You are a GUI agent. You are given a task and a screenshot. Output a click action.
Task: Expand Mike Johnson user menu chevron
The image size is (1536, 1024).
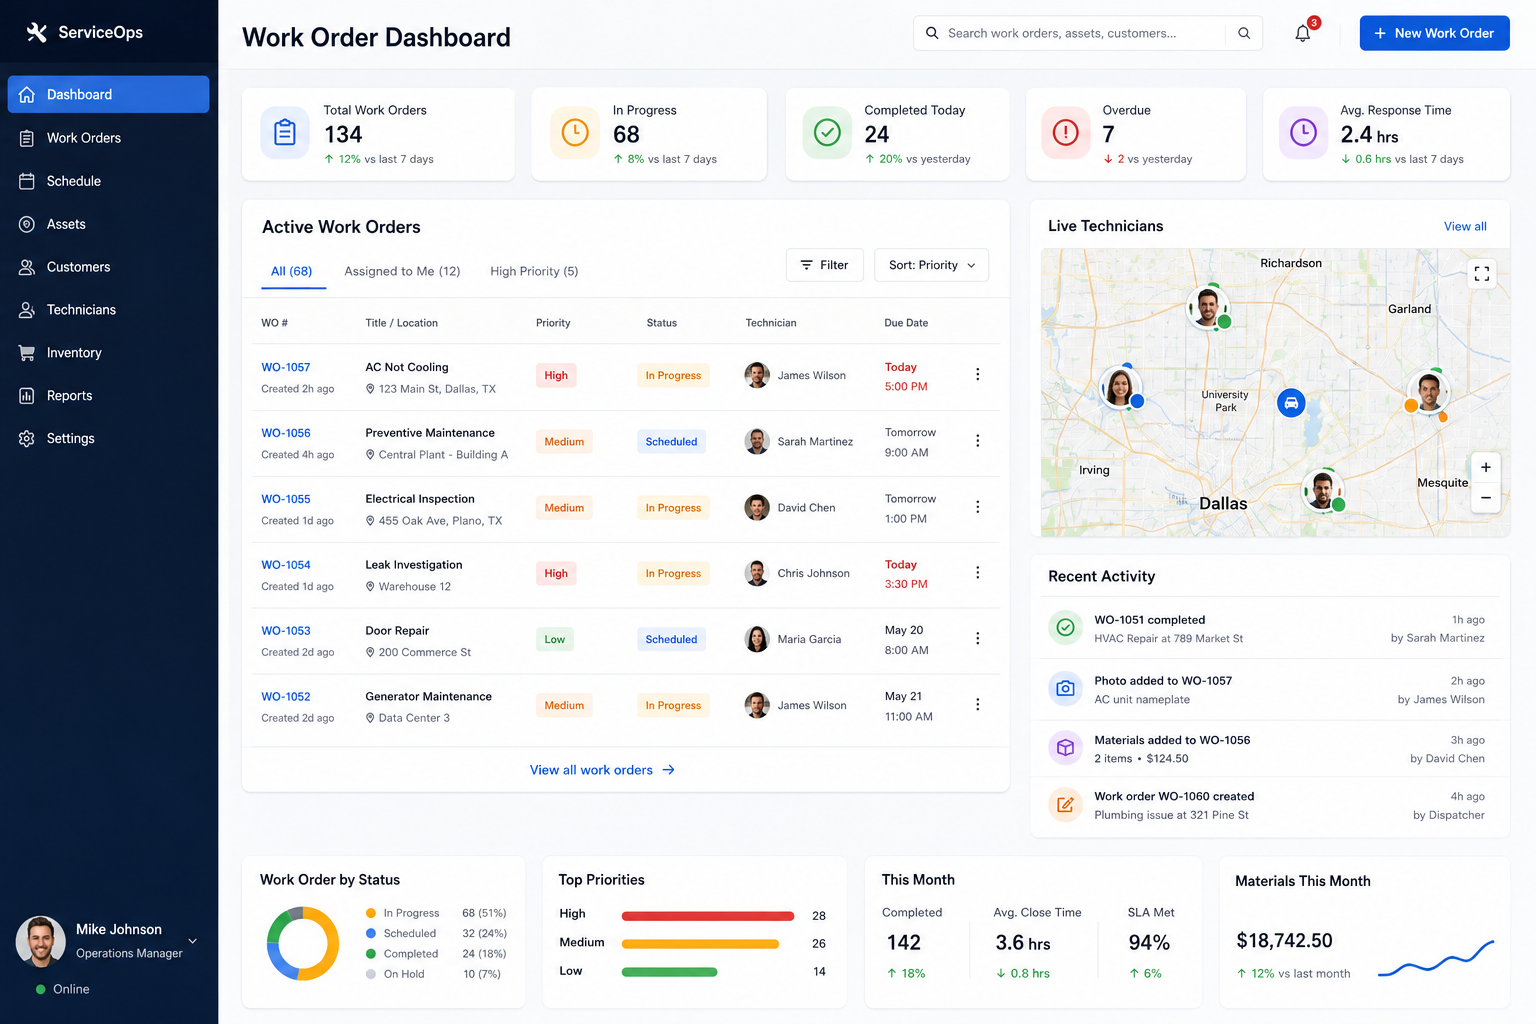[x=193, y=941]
